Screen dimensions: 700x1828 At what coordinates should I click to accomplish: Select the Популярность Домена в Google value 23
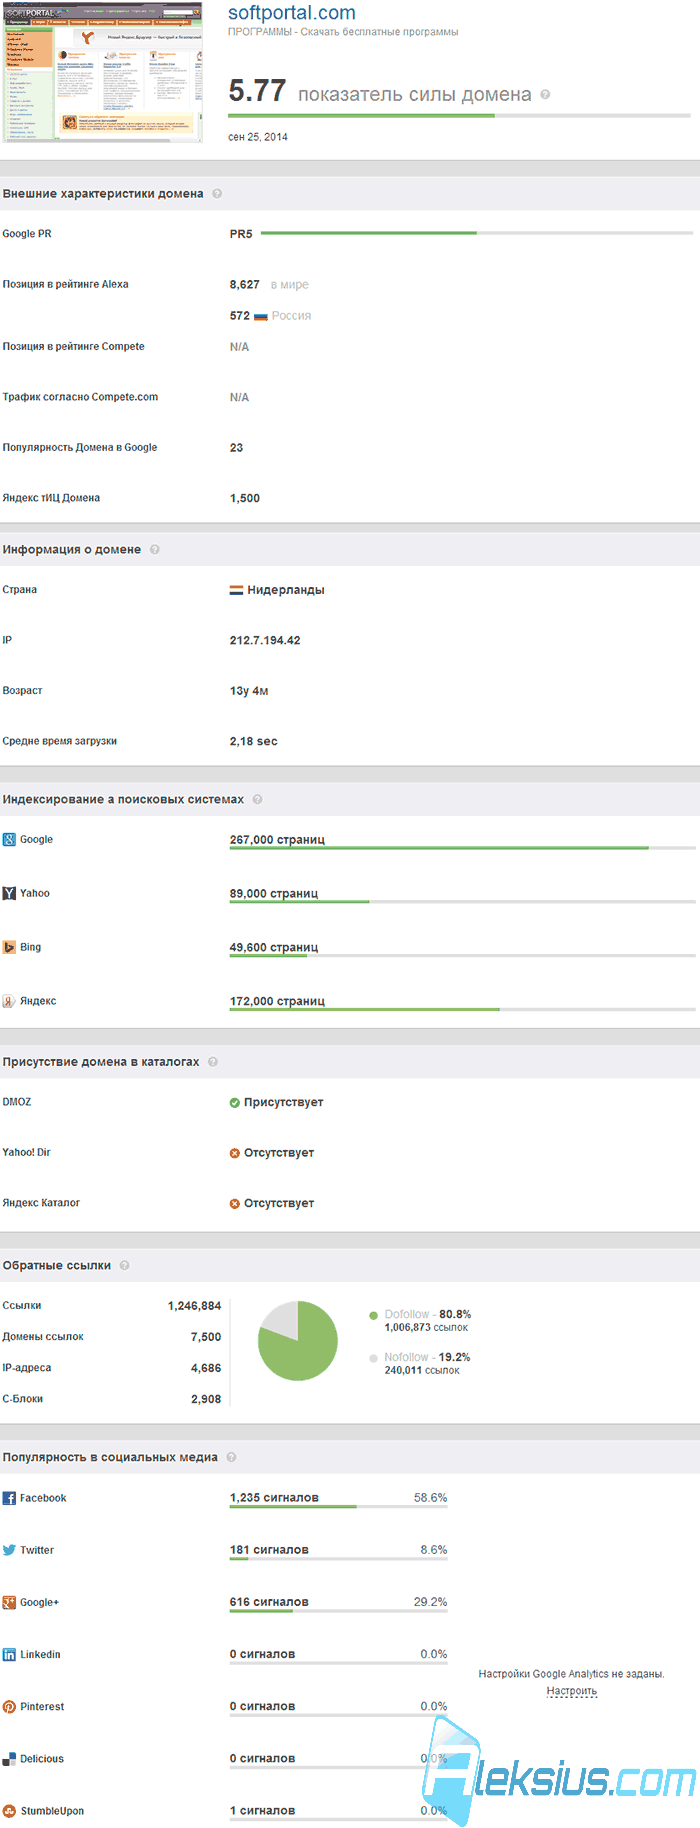click(x=237, y=448)
